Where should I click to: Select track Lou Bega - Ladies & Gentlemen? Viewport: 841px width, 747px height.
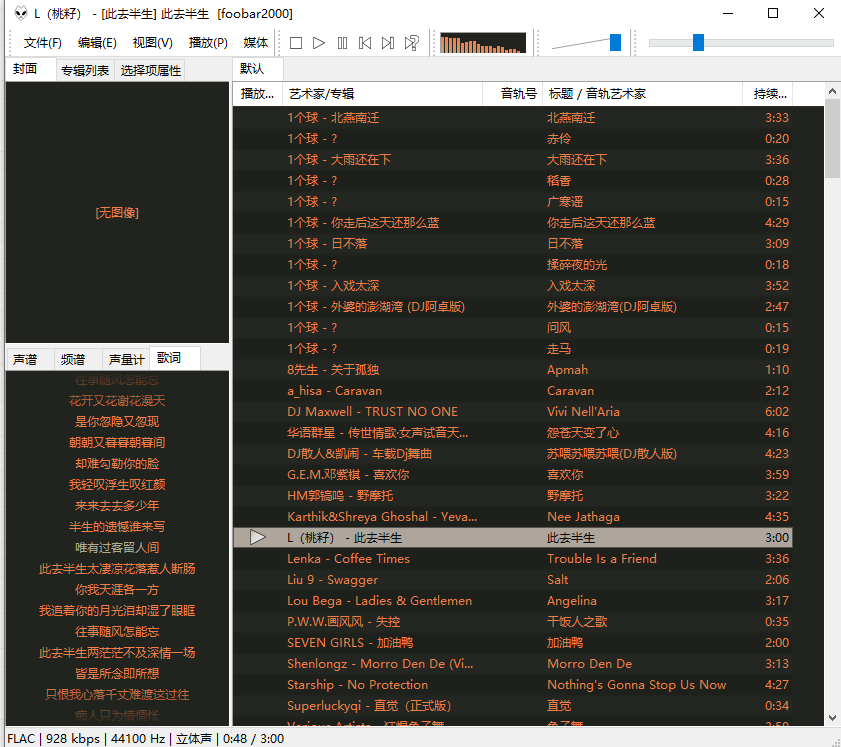pyautogui.click(x=513, y=601)
